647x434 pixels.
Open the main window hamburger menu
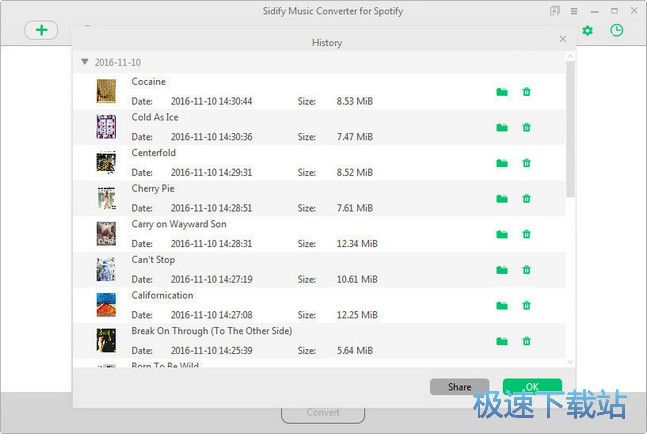(x=574, y=11)
